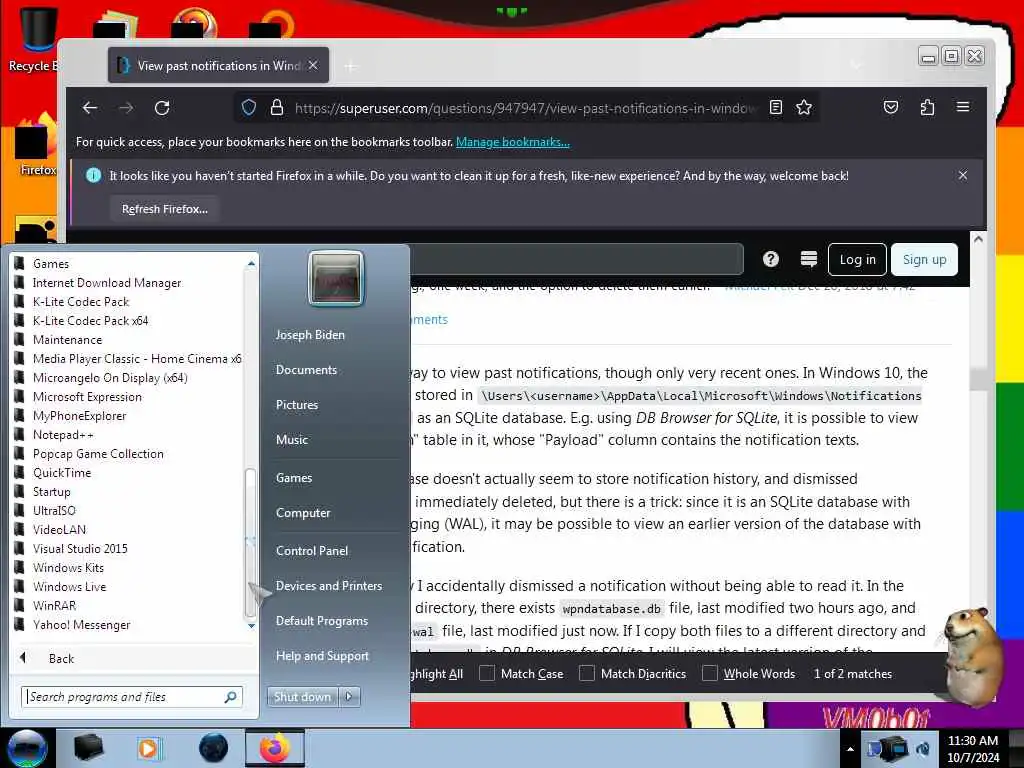
Task: Expand Yahoo! Messenger folder
Action: point(81,625)
